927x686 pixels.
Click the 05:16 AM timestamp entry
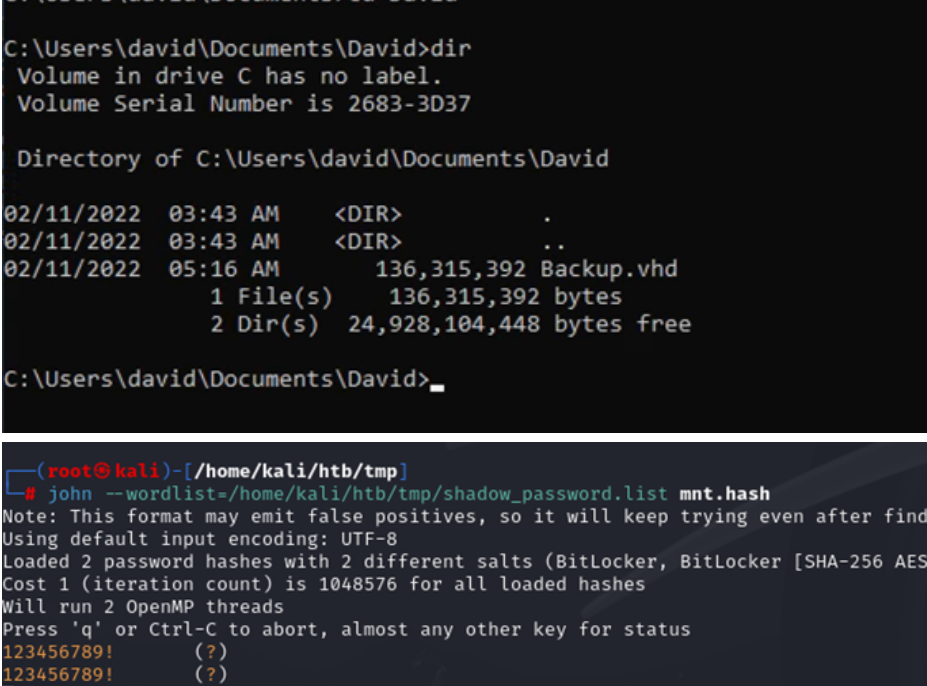(212, 269)
